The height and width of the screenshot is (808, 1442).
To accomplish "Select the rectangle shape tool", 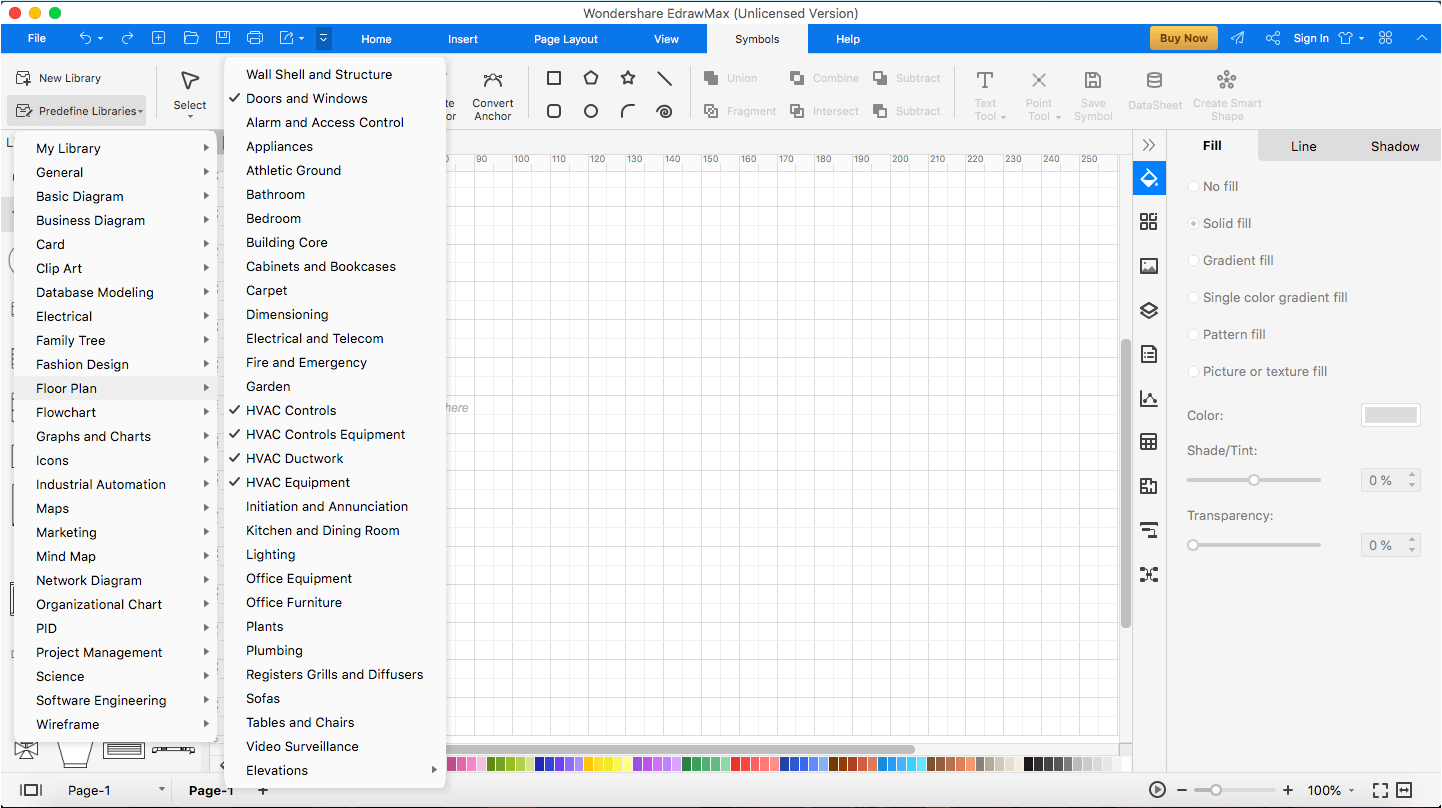I will pos(554,78).
